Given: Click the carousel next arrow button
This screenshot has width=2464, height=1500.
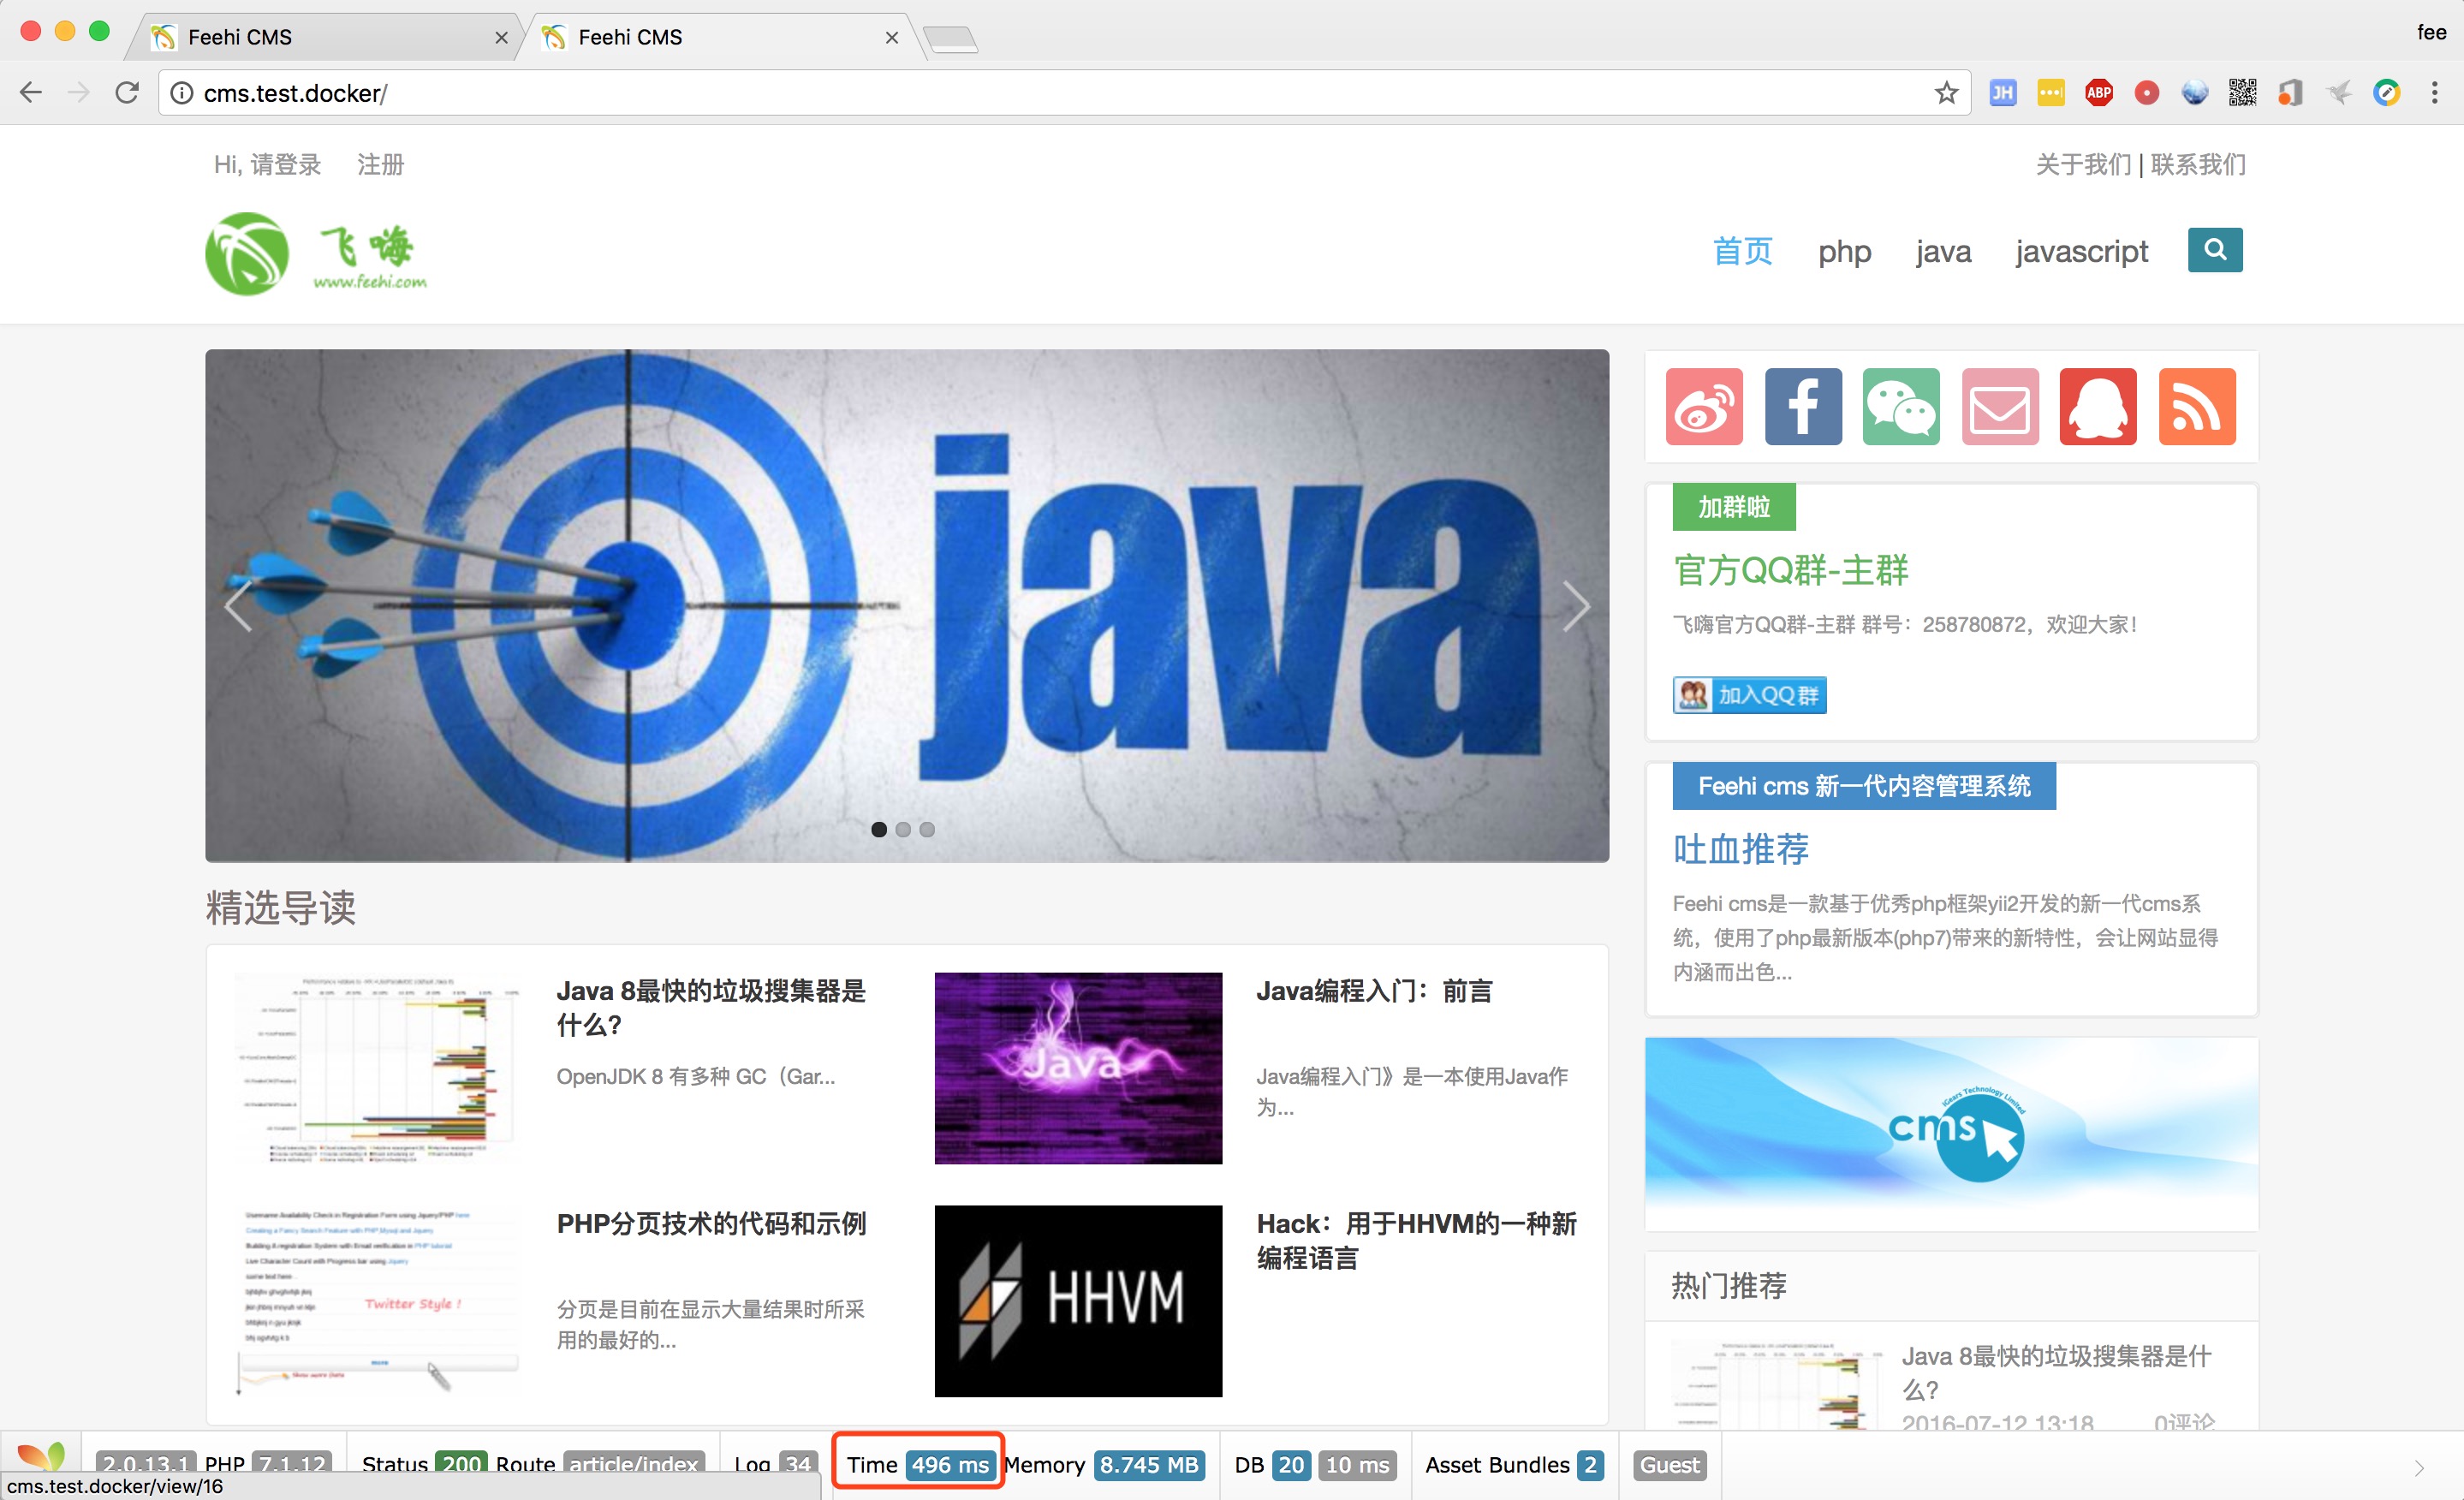Looking at the screenshot, I should 1572,607.
